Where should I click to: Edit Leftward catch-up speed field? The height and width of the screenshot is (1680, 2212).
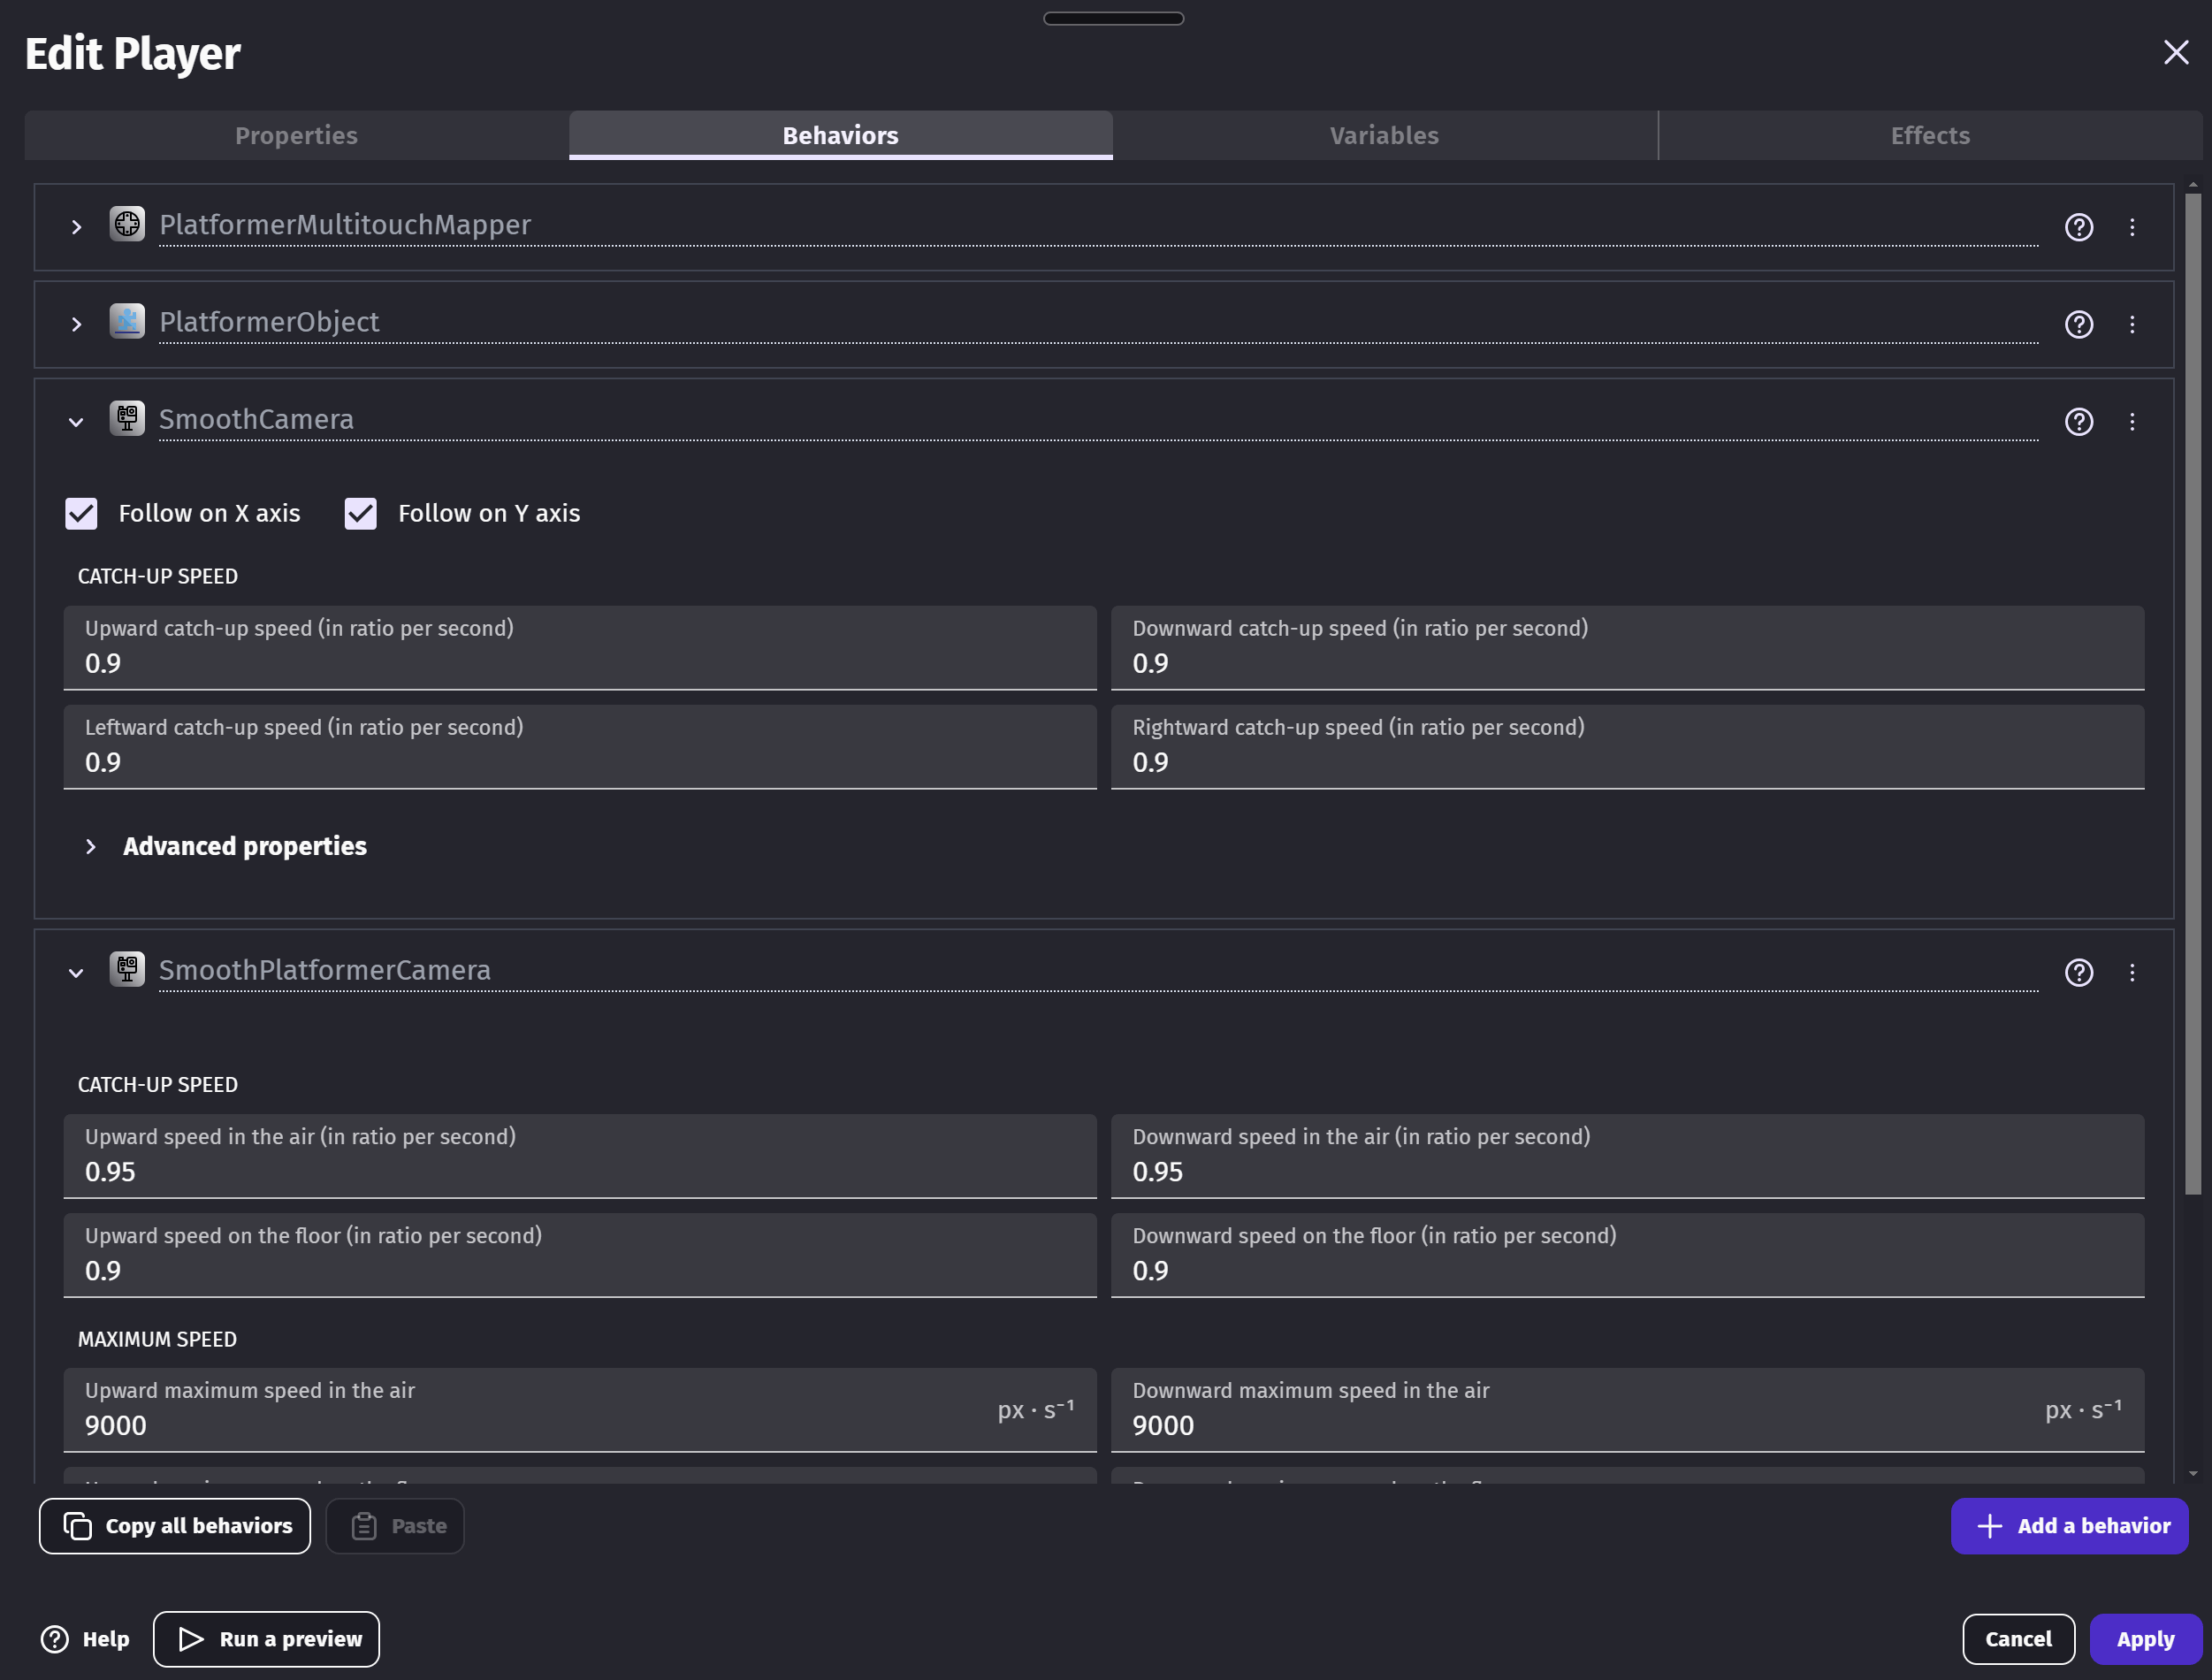[580, 746]
